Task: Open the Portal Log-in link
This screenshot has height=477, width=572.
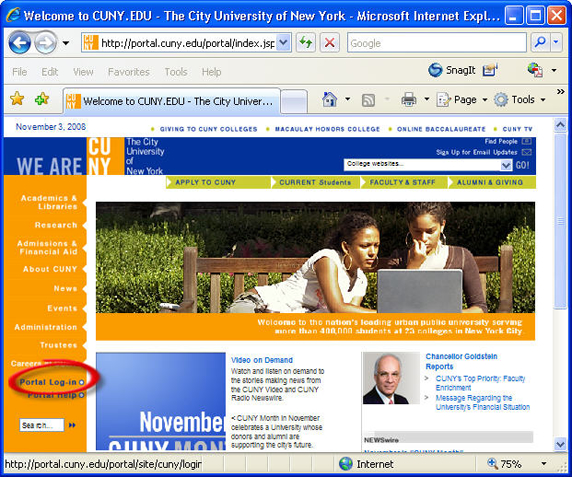Action: click(48, 382)
